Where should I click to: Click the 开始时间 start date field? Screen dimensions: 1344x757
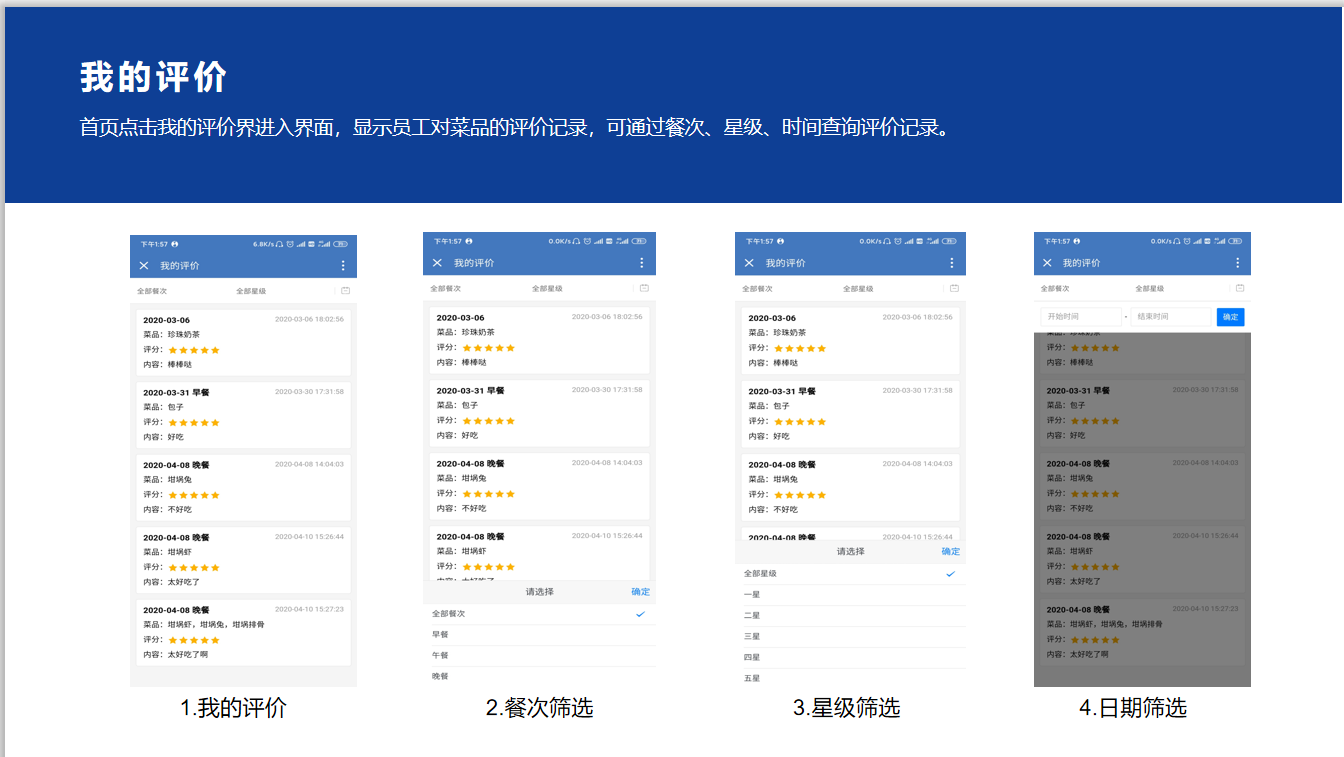point(1081,317)
